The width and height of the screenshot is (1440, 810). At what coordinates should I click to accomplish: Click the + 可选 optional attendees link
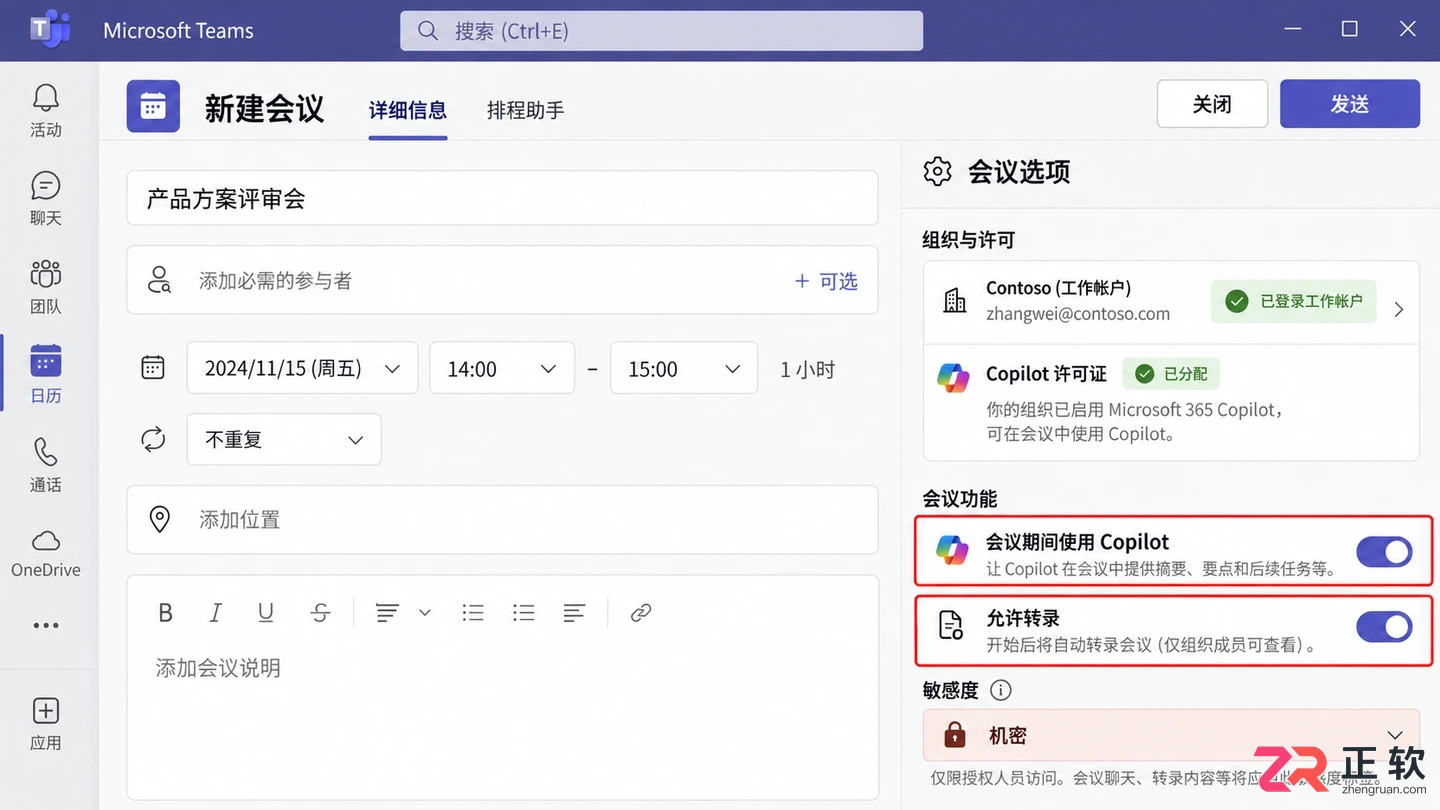826,281
